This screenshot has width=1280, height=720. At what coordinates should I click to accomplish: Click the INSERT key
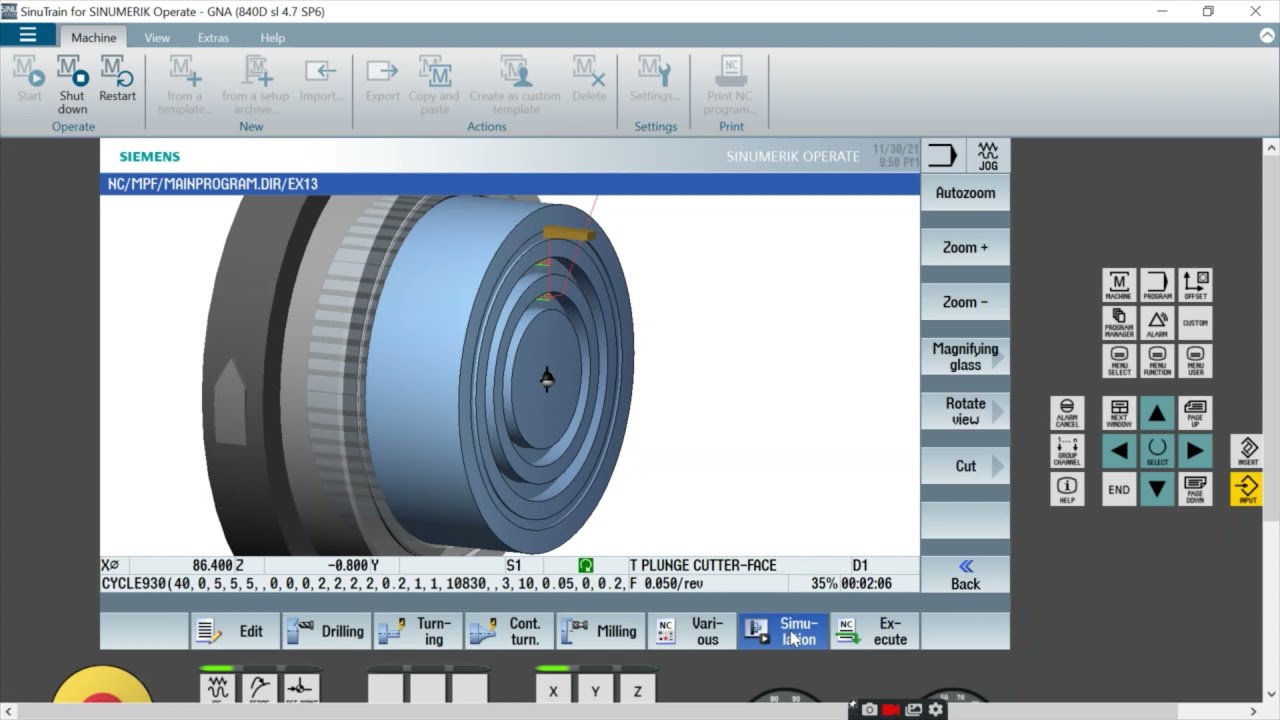pos(1247,451)
